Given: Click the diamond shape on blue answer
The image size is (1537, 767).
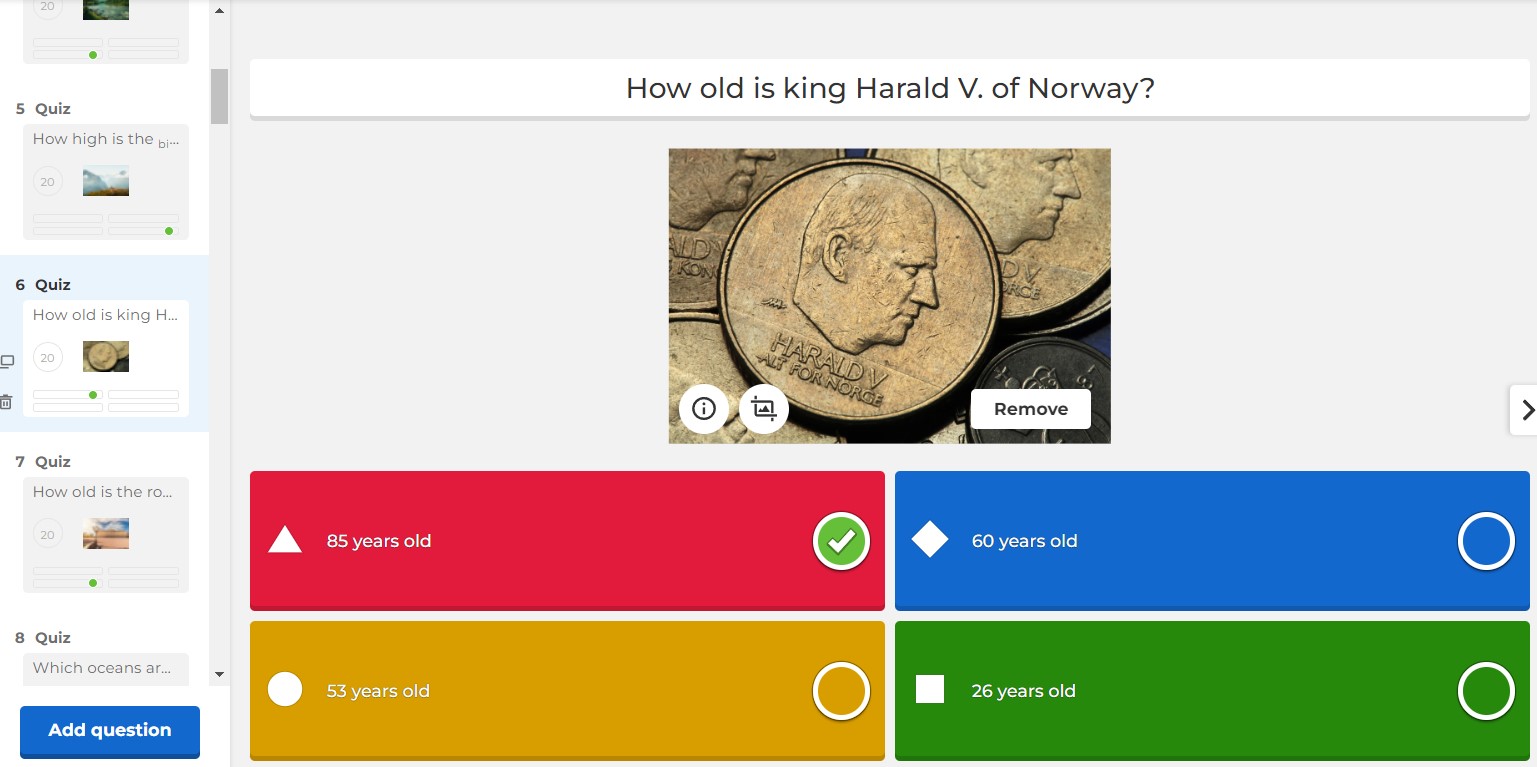Looking at the screenshot, I should [930, 541].
